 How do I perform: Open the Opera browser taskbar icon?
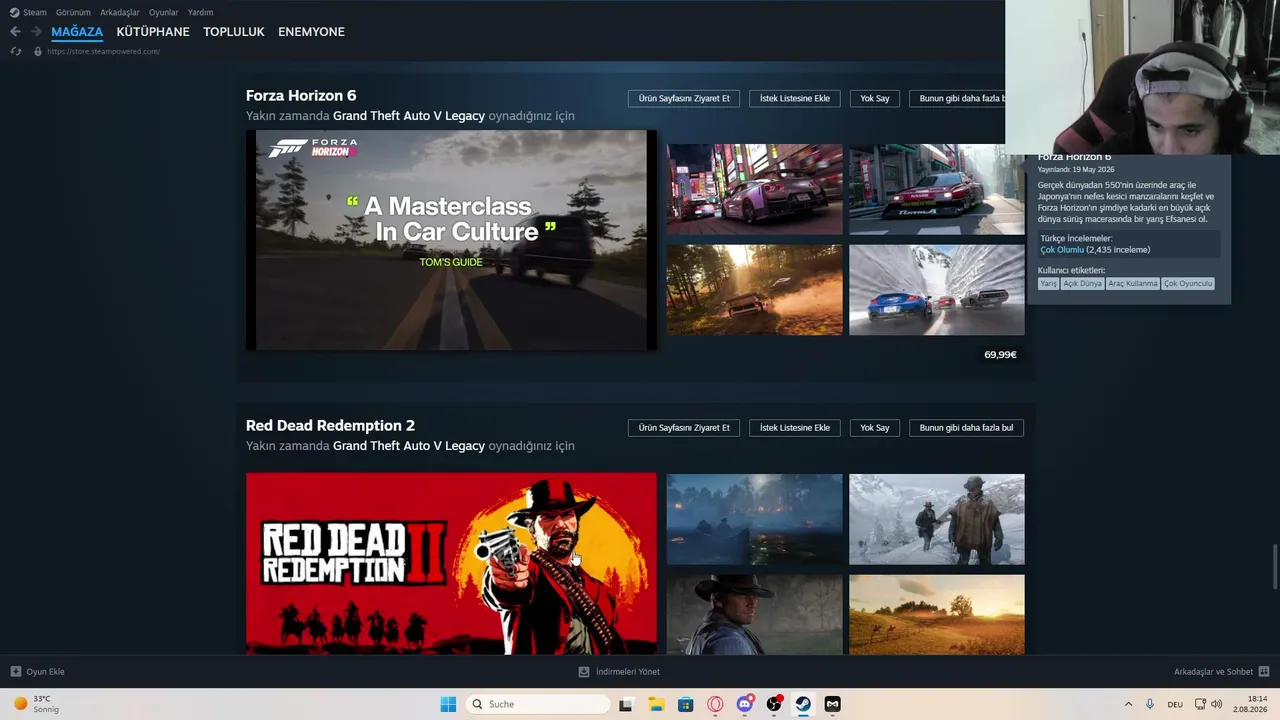coord(715,704)
